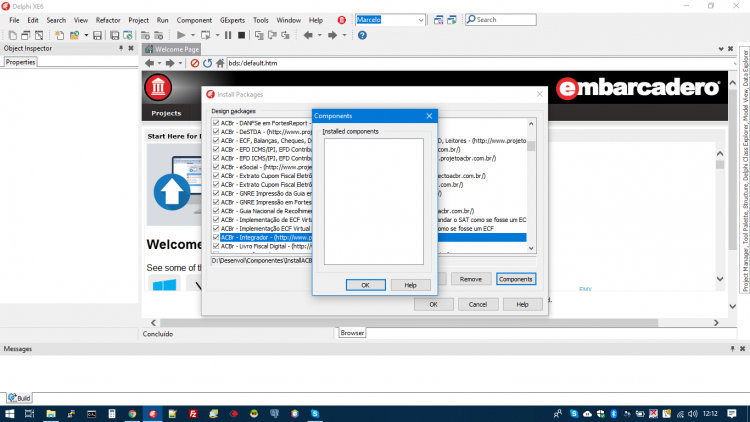Click the browser Refresh icon
The height and width of the screenshot is (422, 750).
207,63
